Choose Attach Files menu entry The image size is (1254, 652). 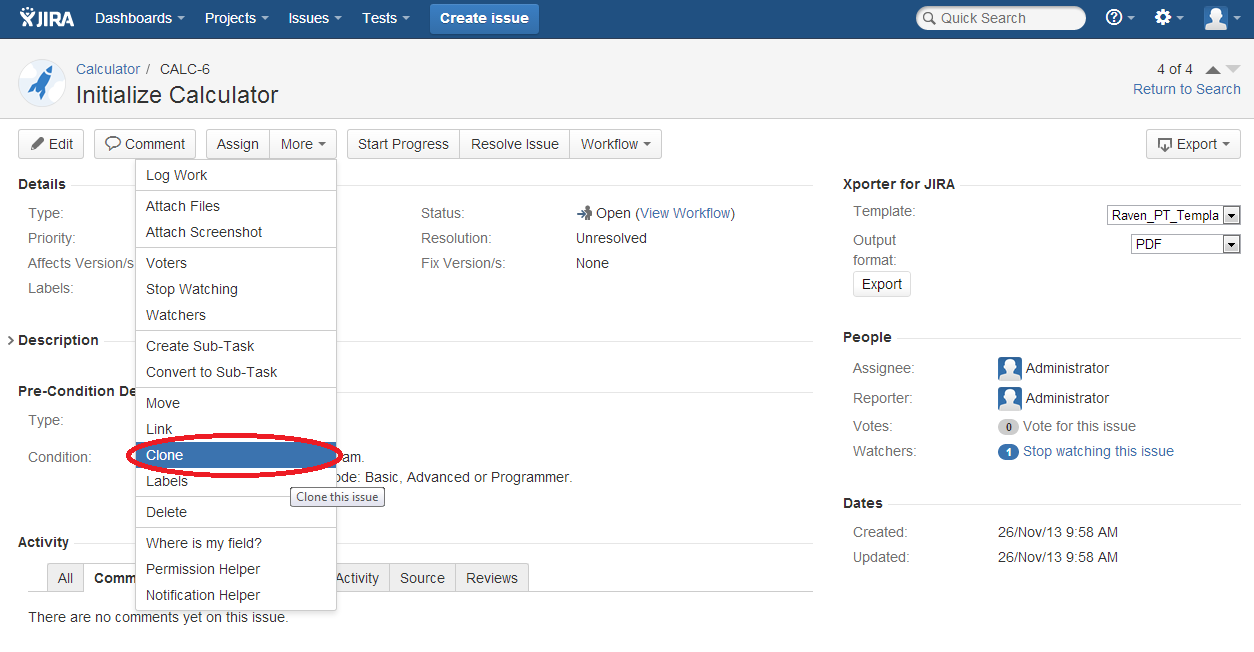pyautogui.click(x=236, y=206)
